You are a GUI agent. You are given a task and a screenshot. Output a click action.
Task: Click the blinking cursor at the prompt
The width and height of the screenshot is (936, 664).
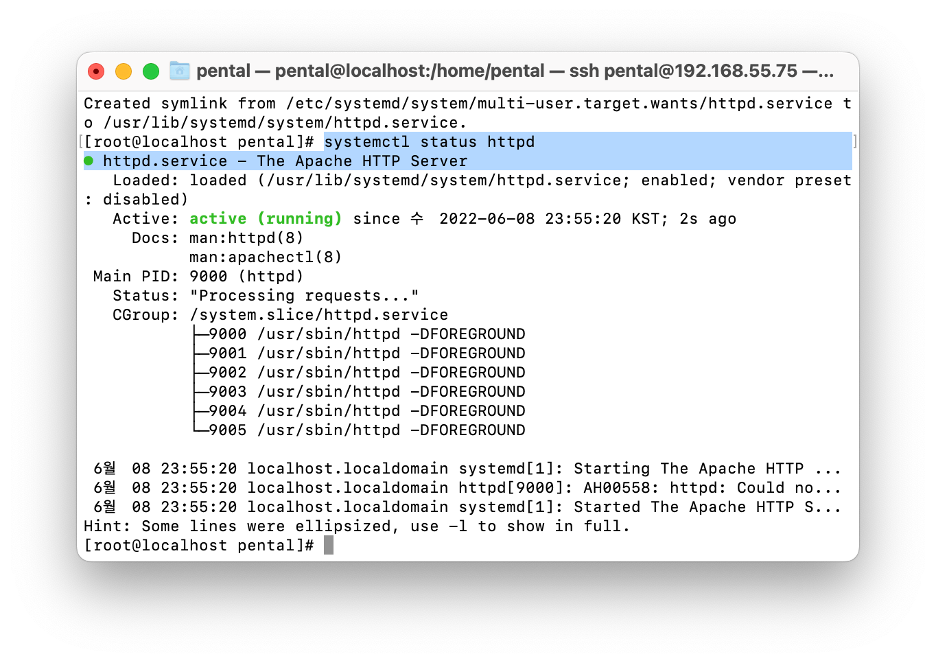tap(330, 544)
